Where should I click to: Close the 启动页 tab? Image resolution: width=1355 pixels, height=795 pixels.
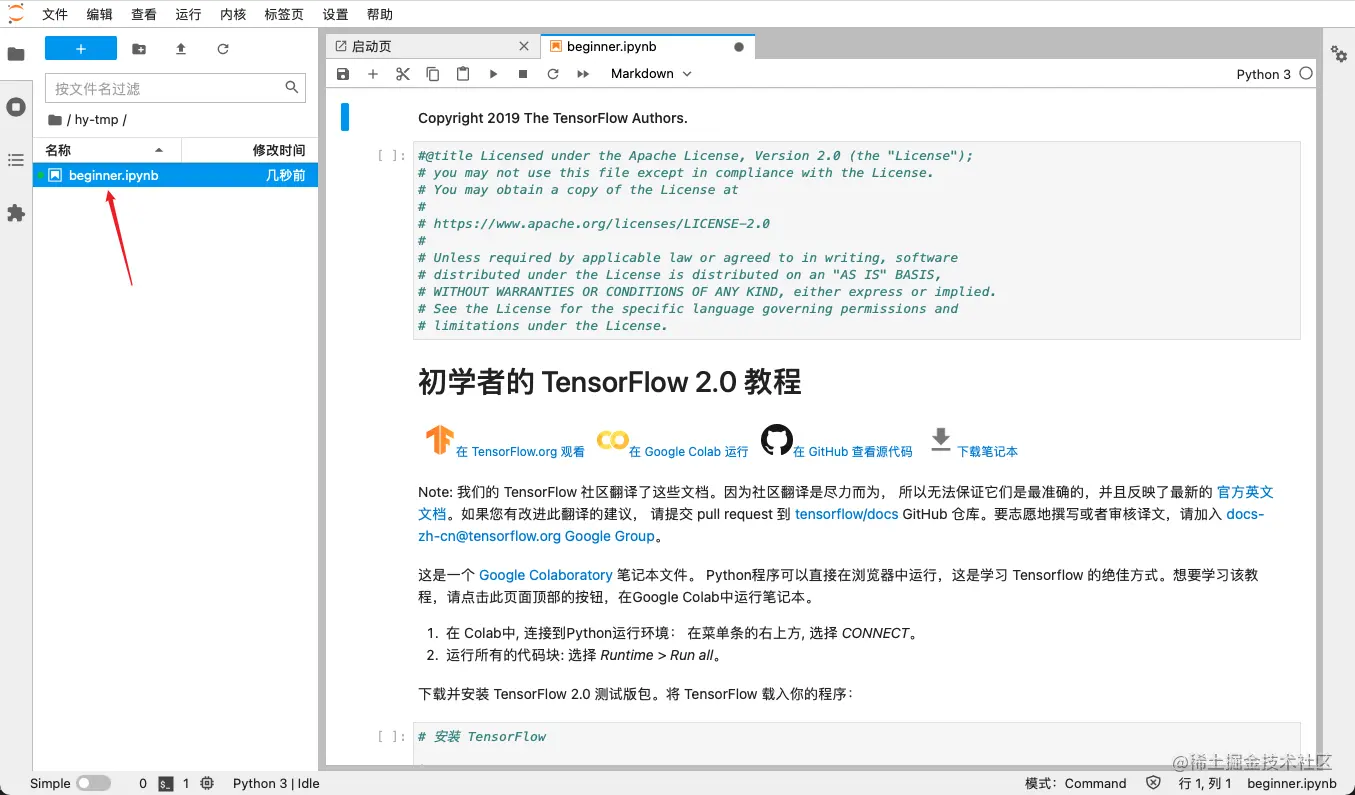pyautogui.click(x=524, y=46)
